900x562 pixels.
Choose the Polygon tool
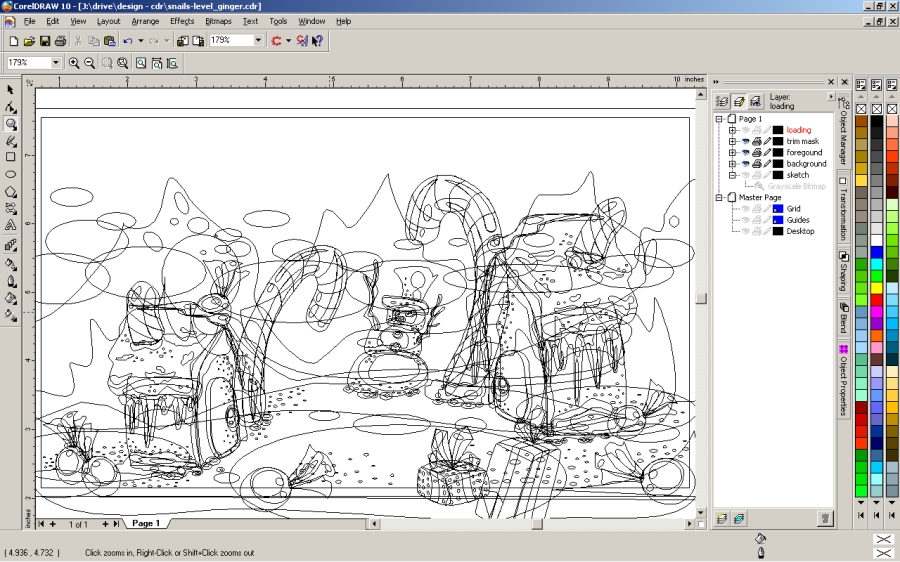coord(11,192)
